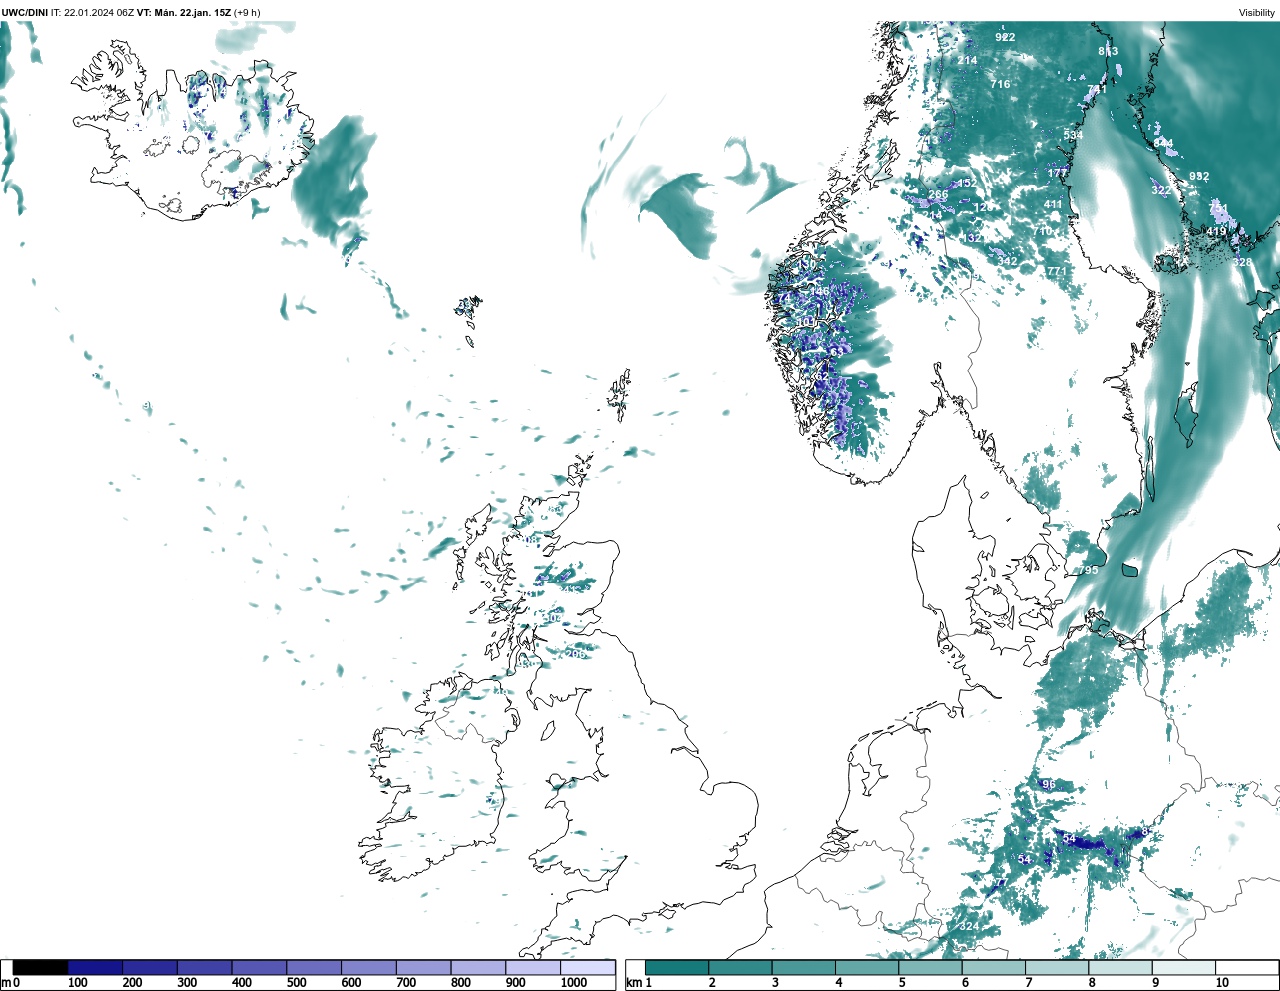
Task: Click the '328' visibility value label
Action: point(1242,263)
